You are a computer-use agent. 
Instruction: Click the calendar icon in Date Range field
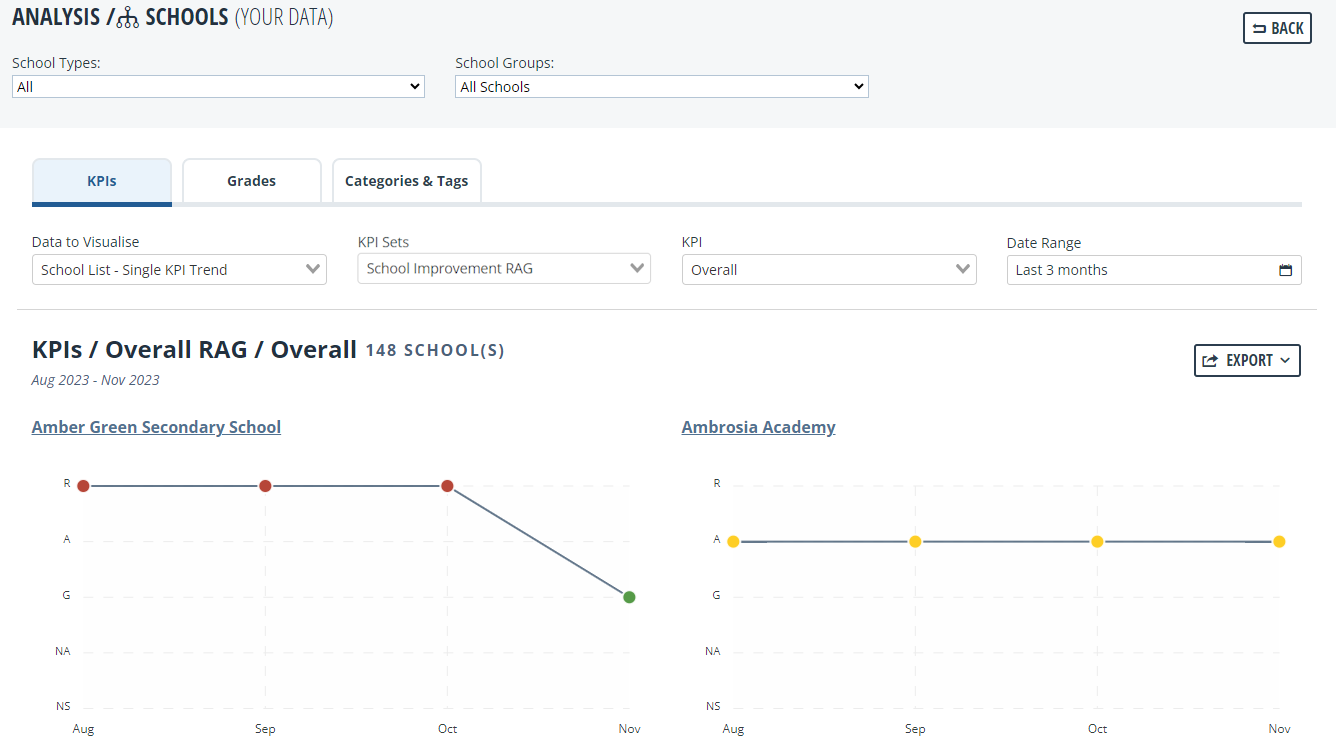coord(1285,270)
